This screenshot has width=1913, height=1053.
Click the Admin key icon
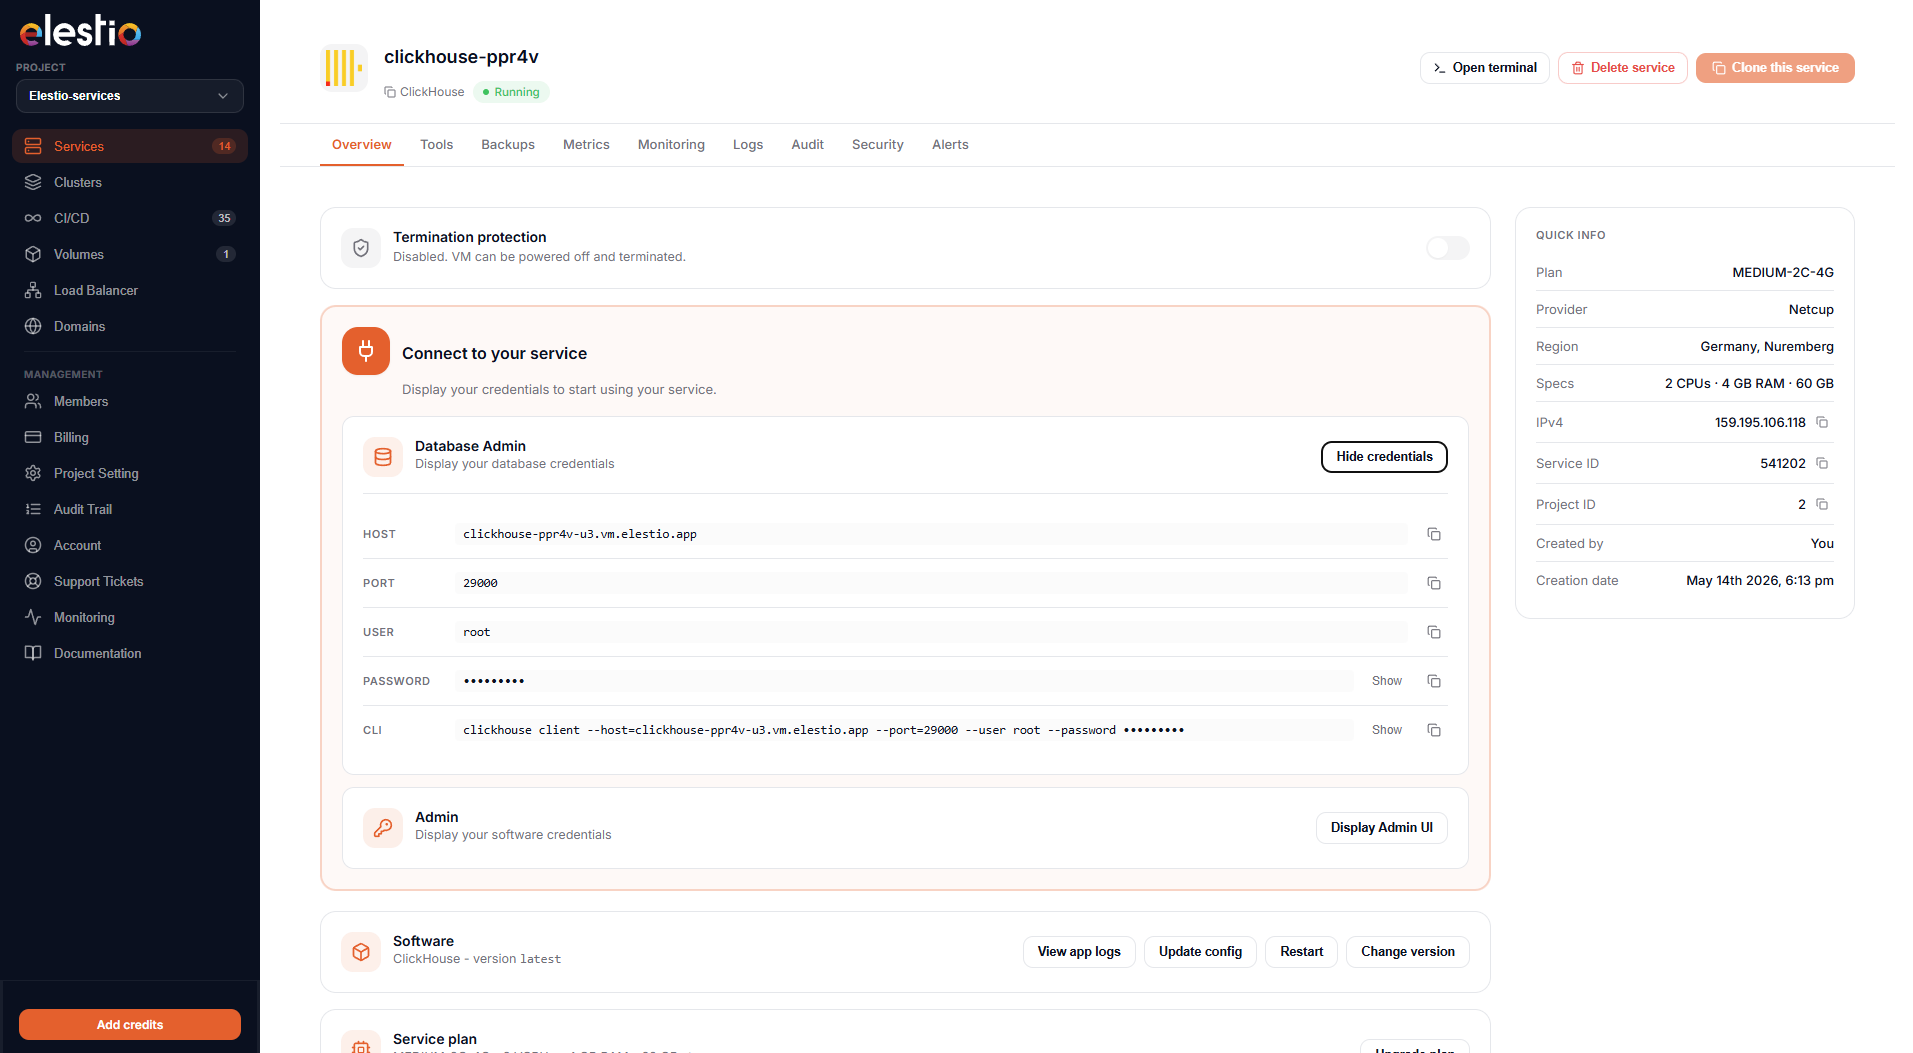(383, 828)
